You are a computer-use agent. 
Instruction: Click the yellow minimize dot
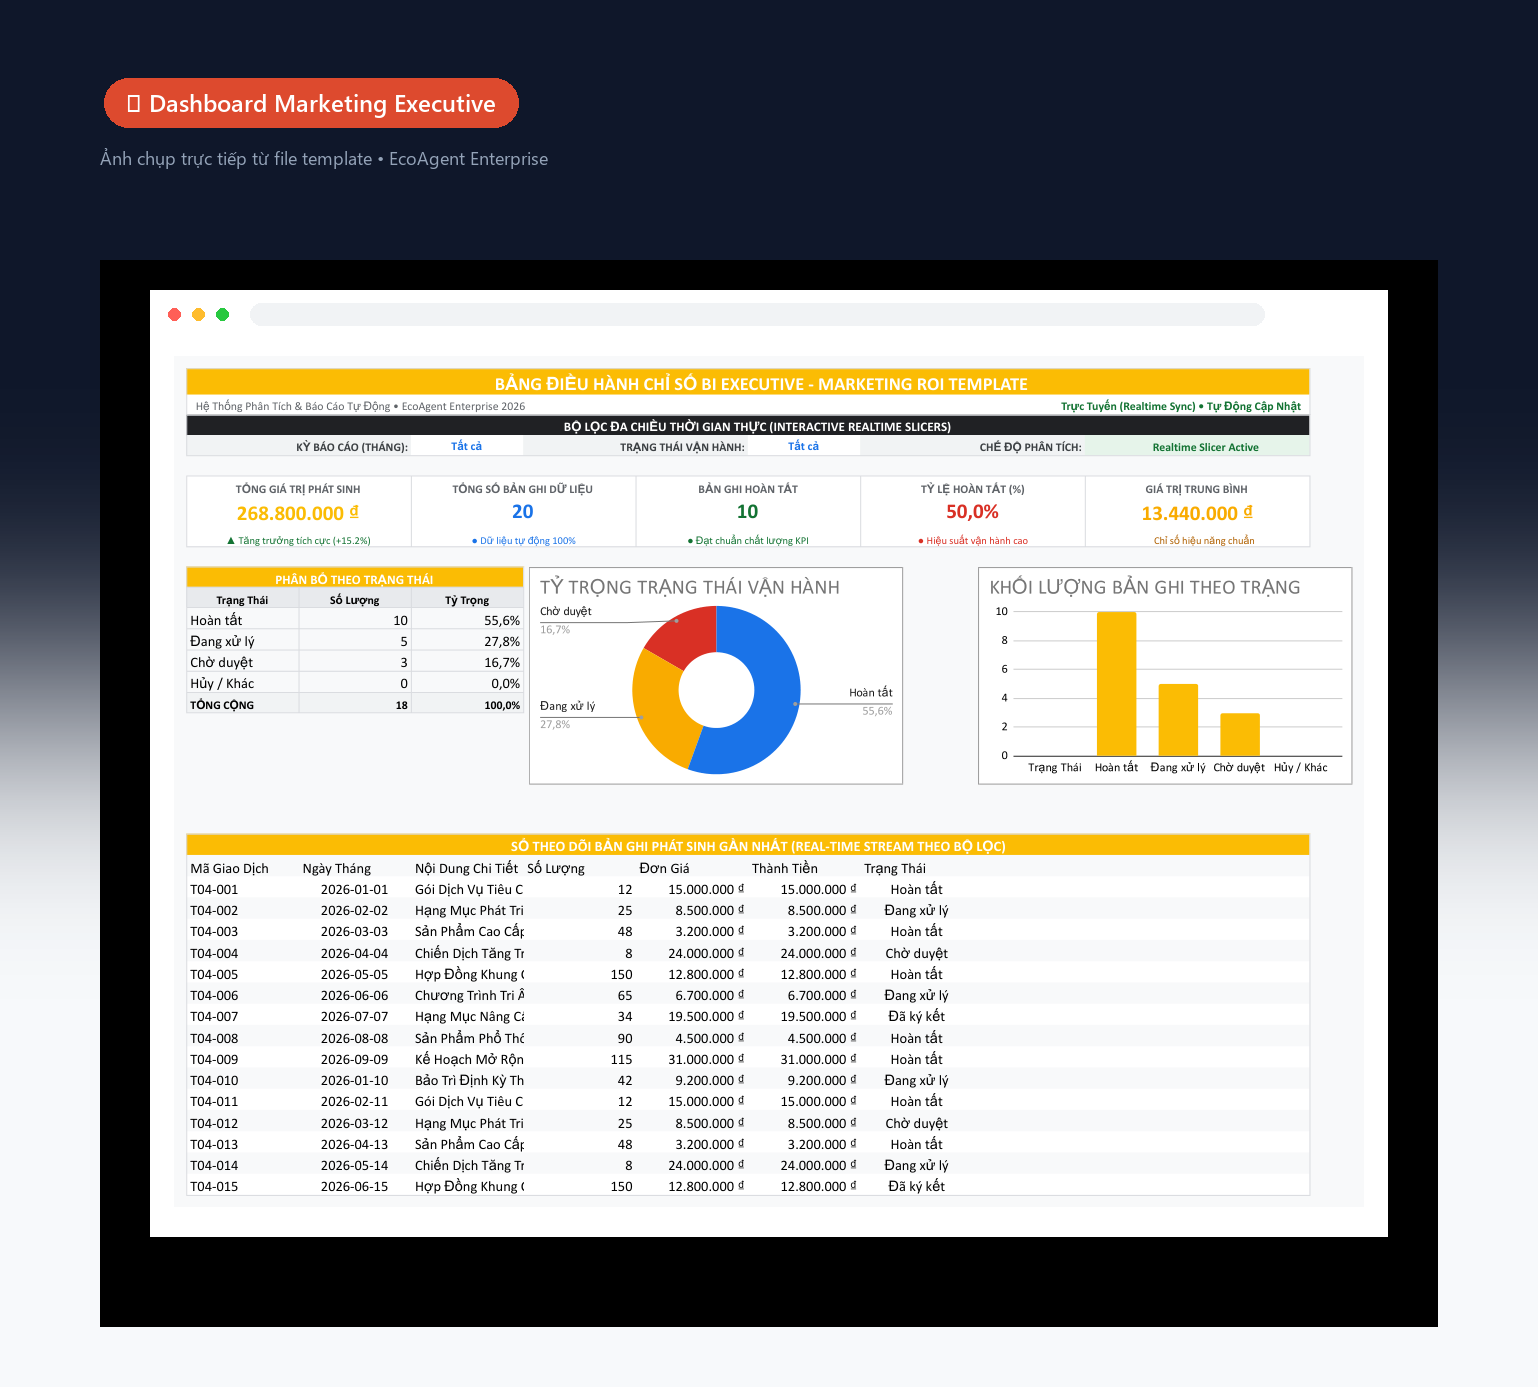[x=199, y=315]
